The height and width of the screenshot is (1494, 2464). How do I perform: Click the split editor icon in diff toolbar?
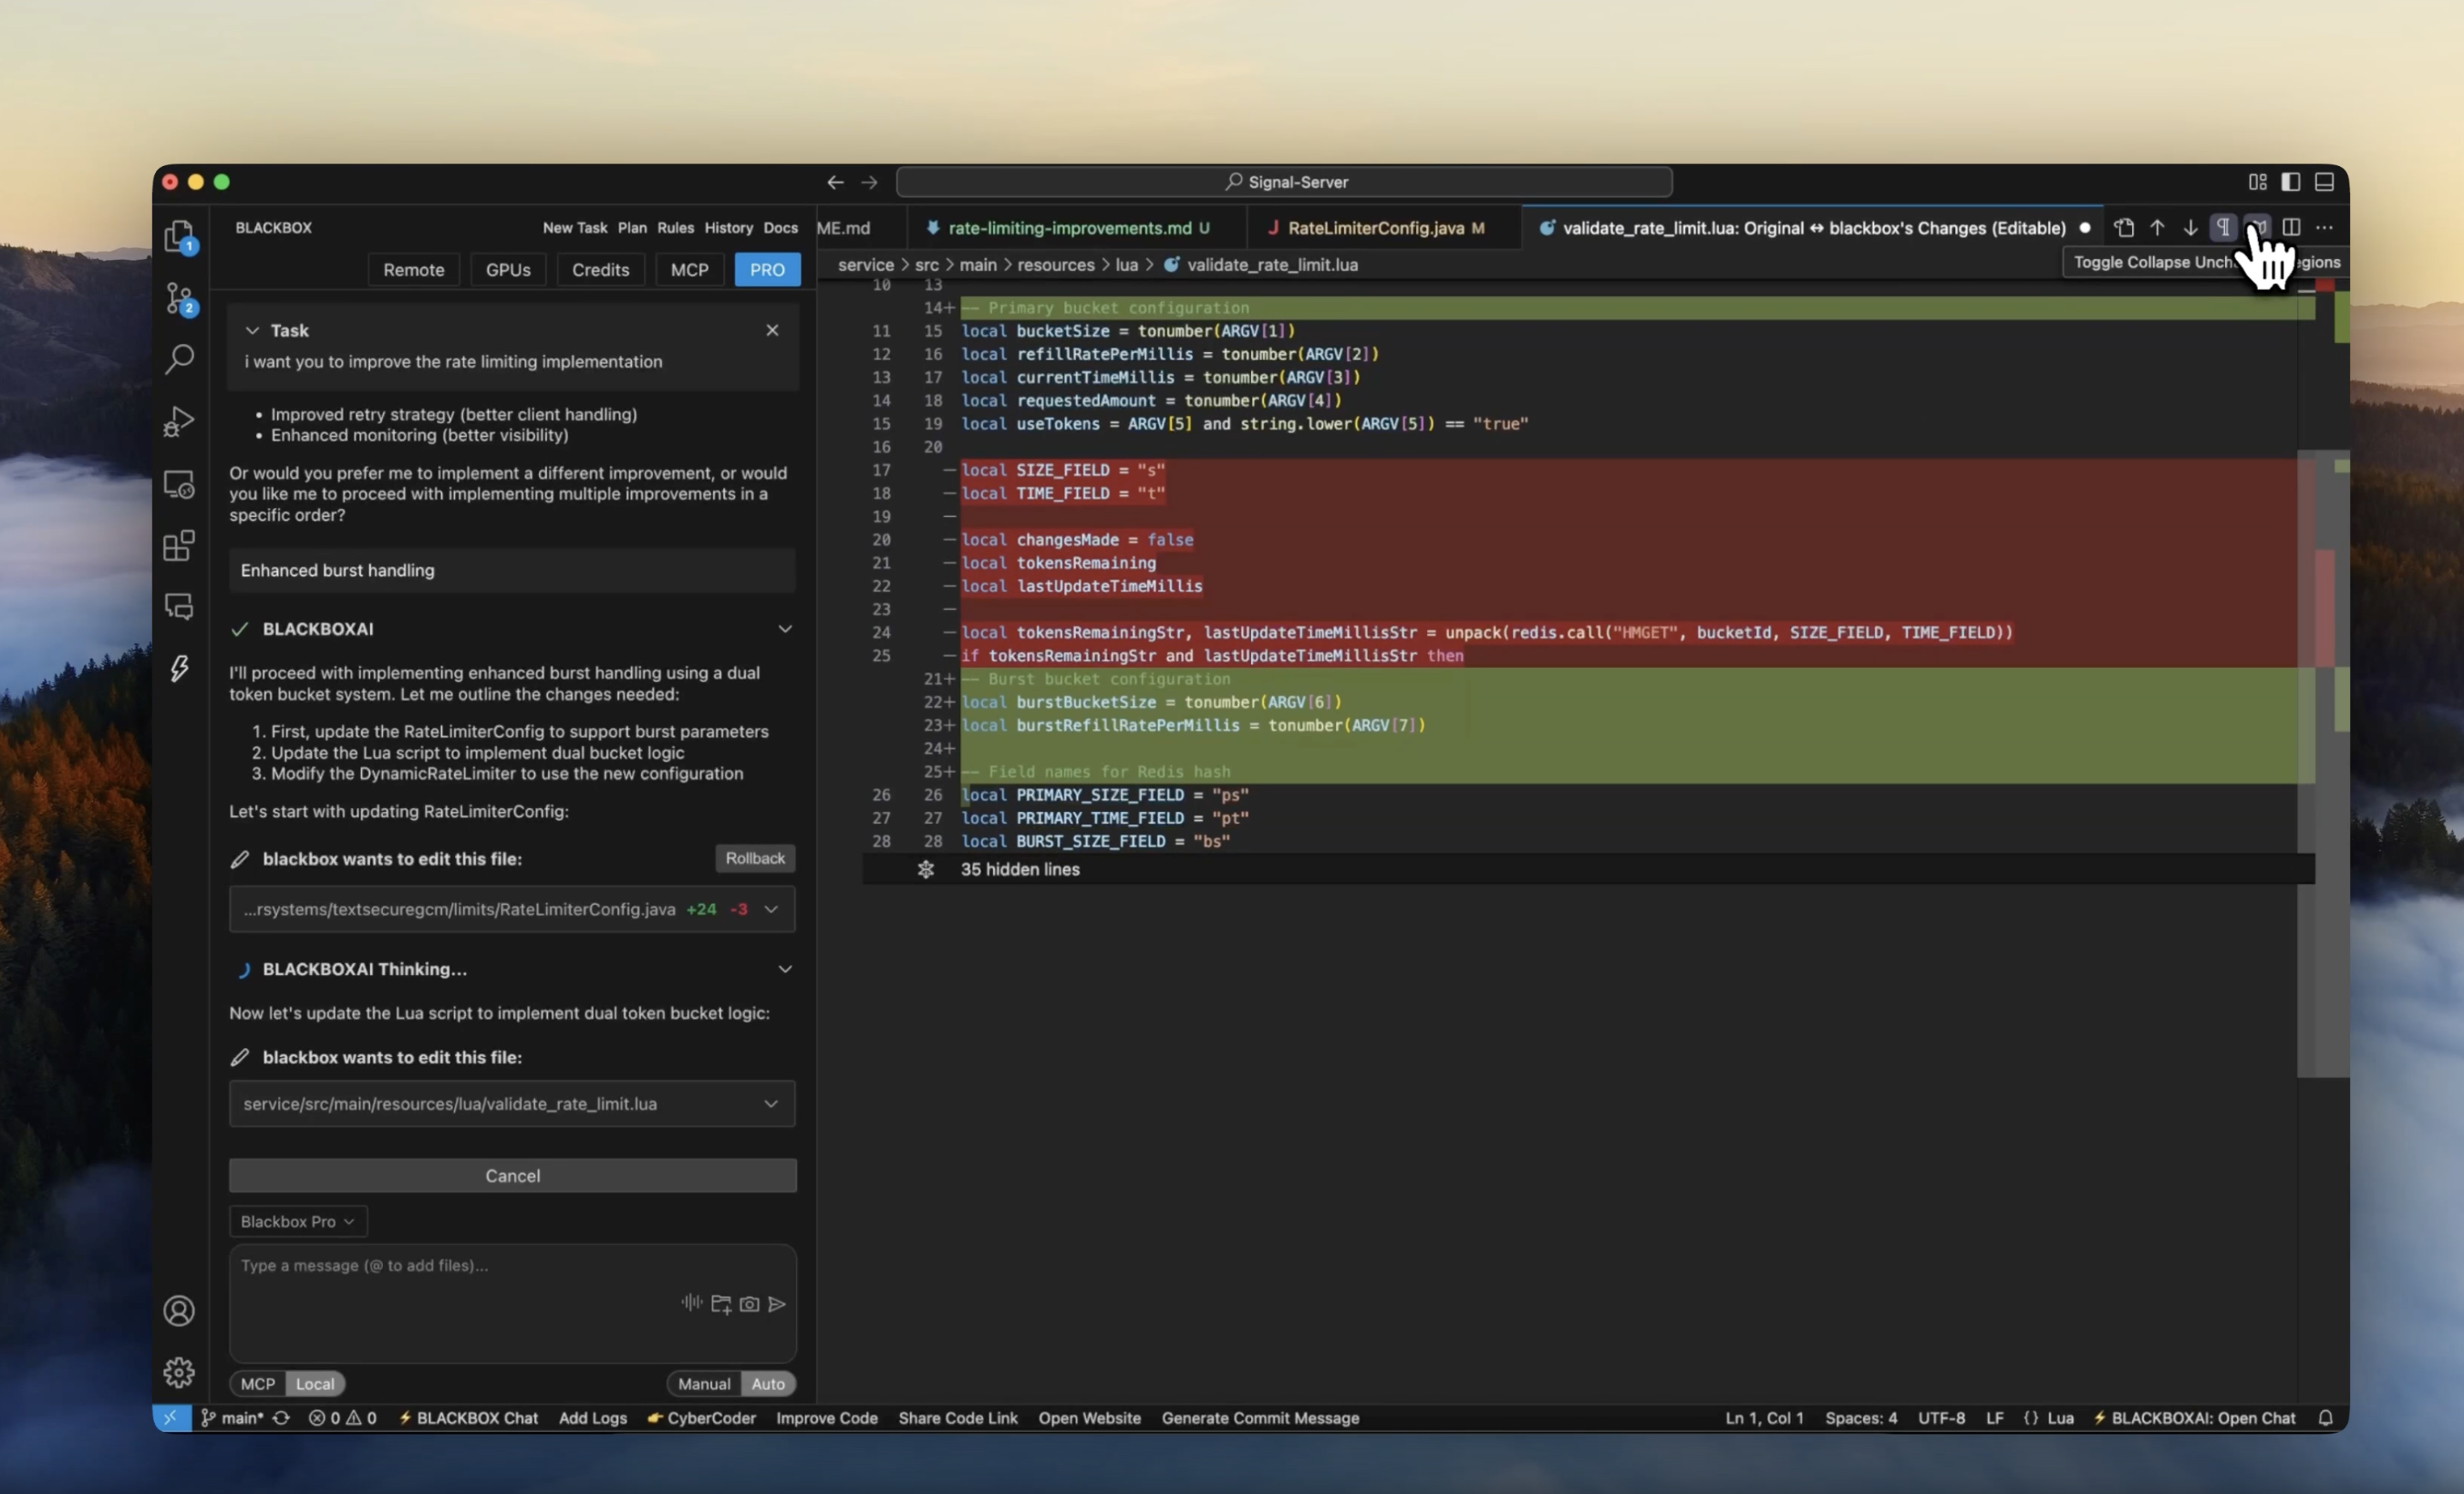point(2291,228)
